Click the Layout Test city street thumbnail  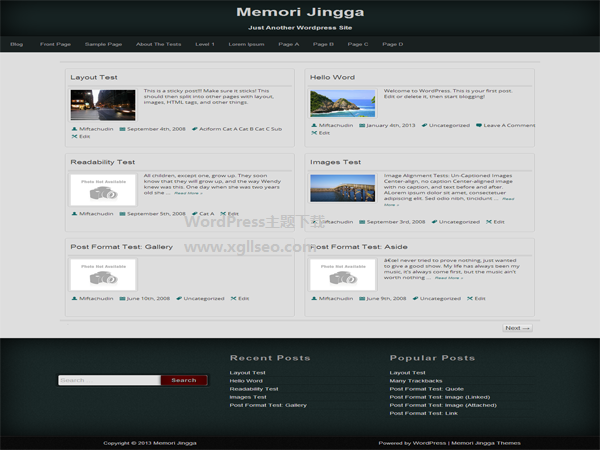[103, 105]
